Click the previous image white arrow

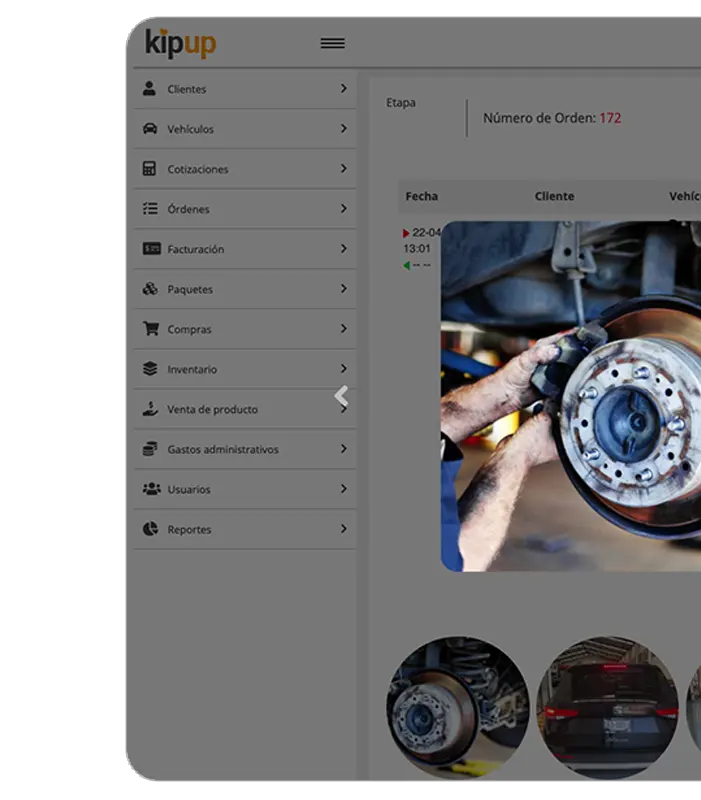coord(341,395)
